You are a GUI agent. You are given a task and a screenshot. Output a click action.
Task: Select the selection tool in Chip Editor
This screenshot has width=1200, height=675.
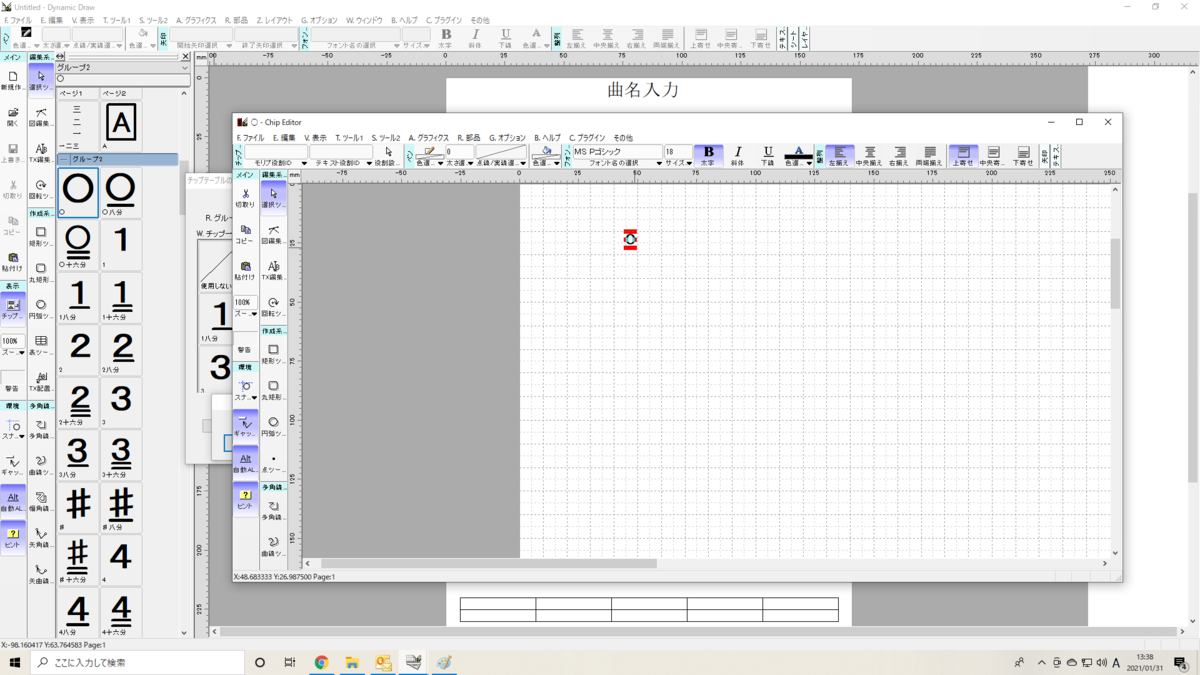[273, 198]
